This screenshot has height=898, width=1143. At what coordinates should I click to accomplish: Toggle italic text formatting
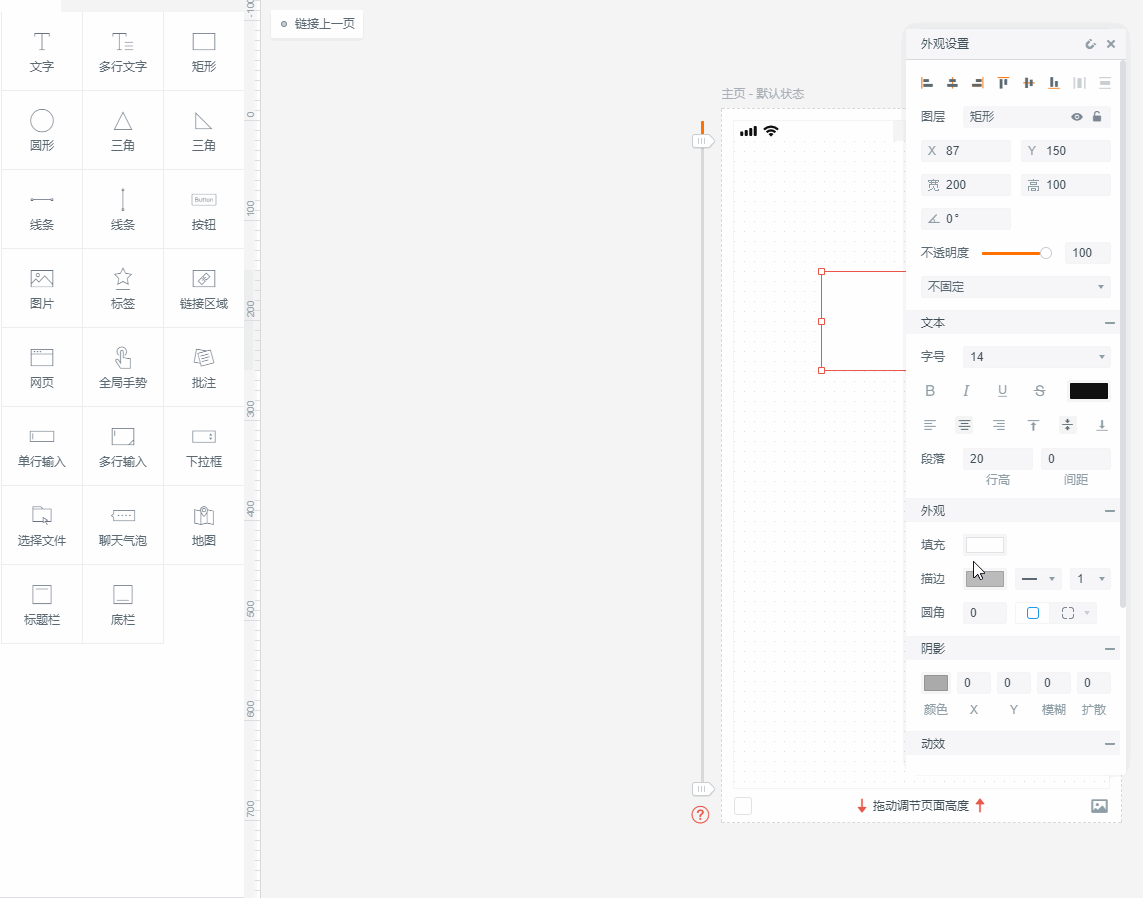966,391
